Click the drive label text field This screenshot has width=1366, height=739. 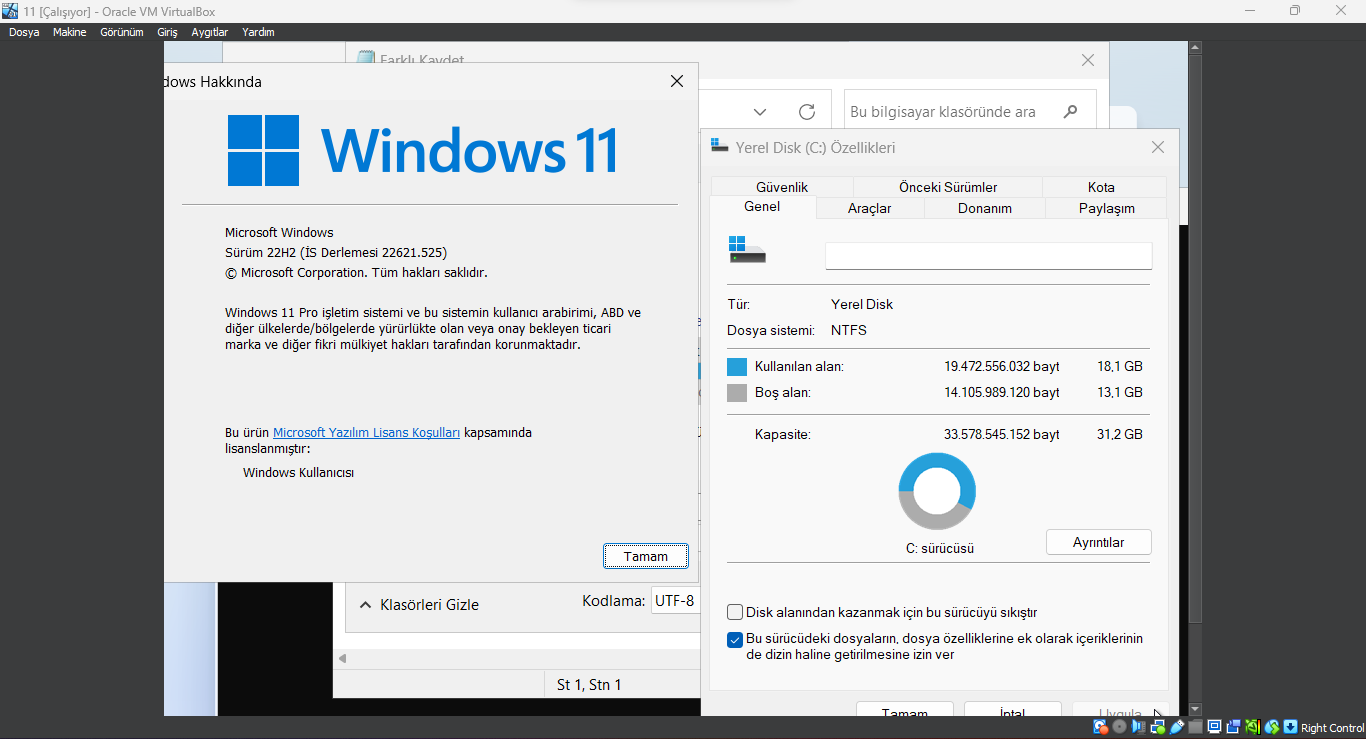tap(989, 256)
